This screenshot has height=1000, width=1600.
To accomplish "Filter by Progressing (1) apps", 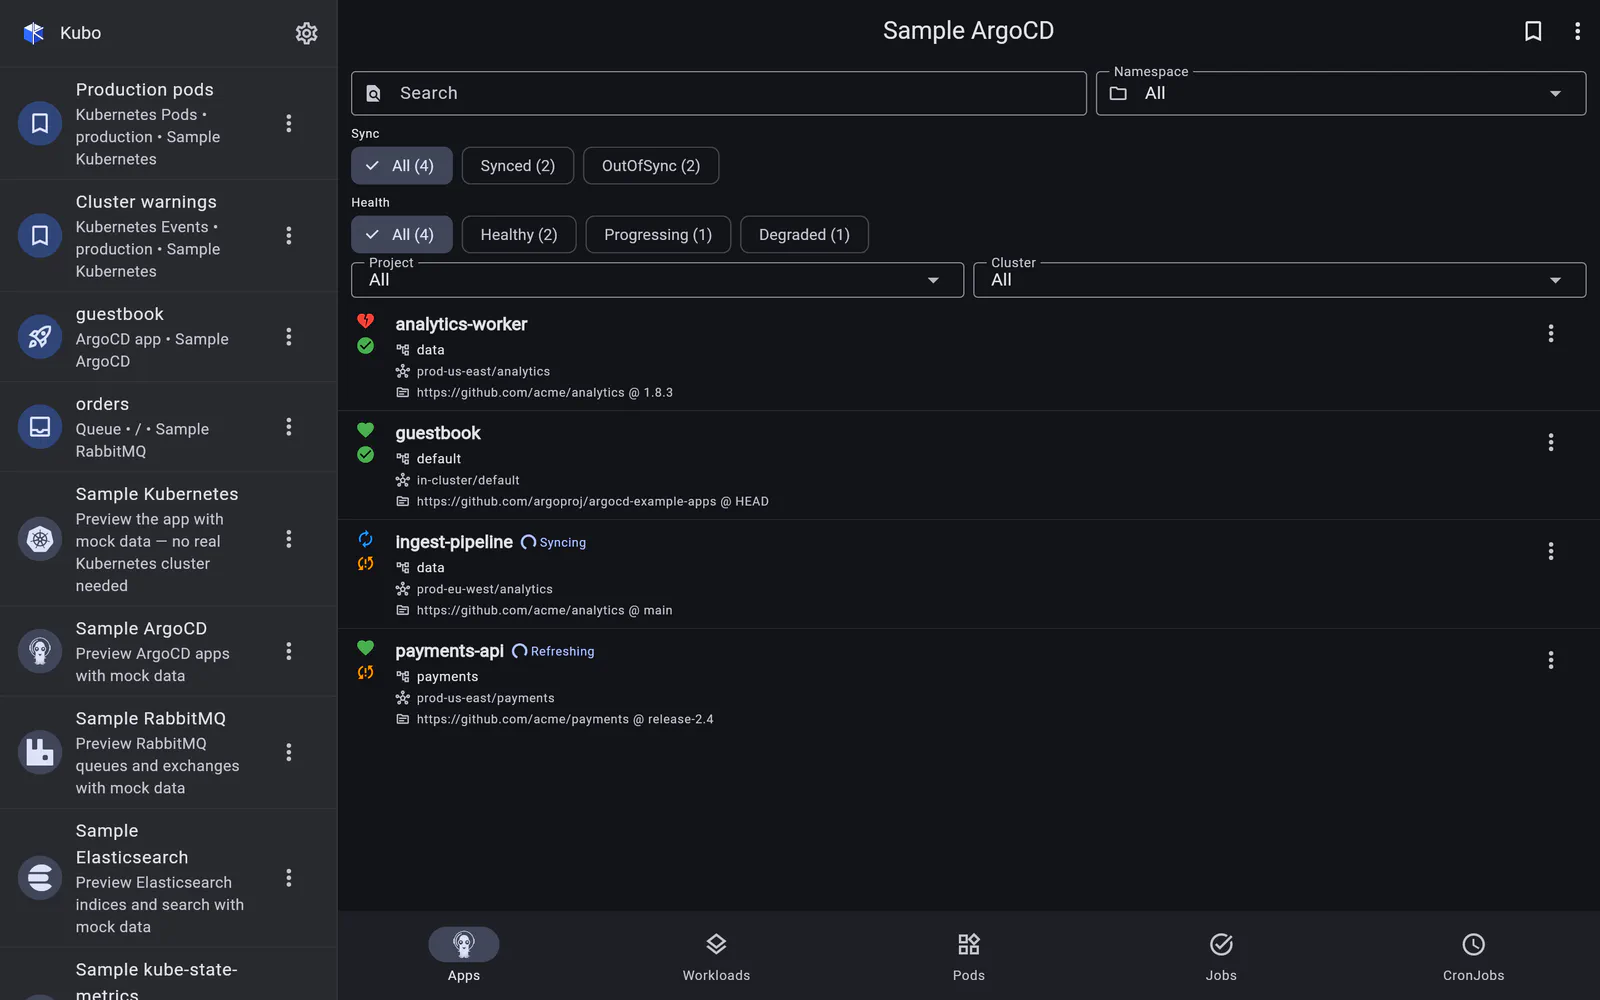I will (x=658, y=235).
